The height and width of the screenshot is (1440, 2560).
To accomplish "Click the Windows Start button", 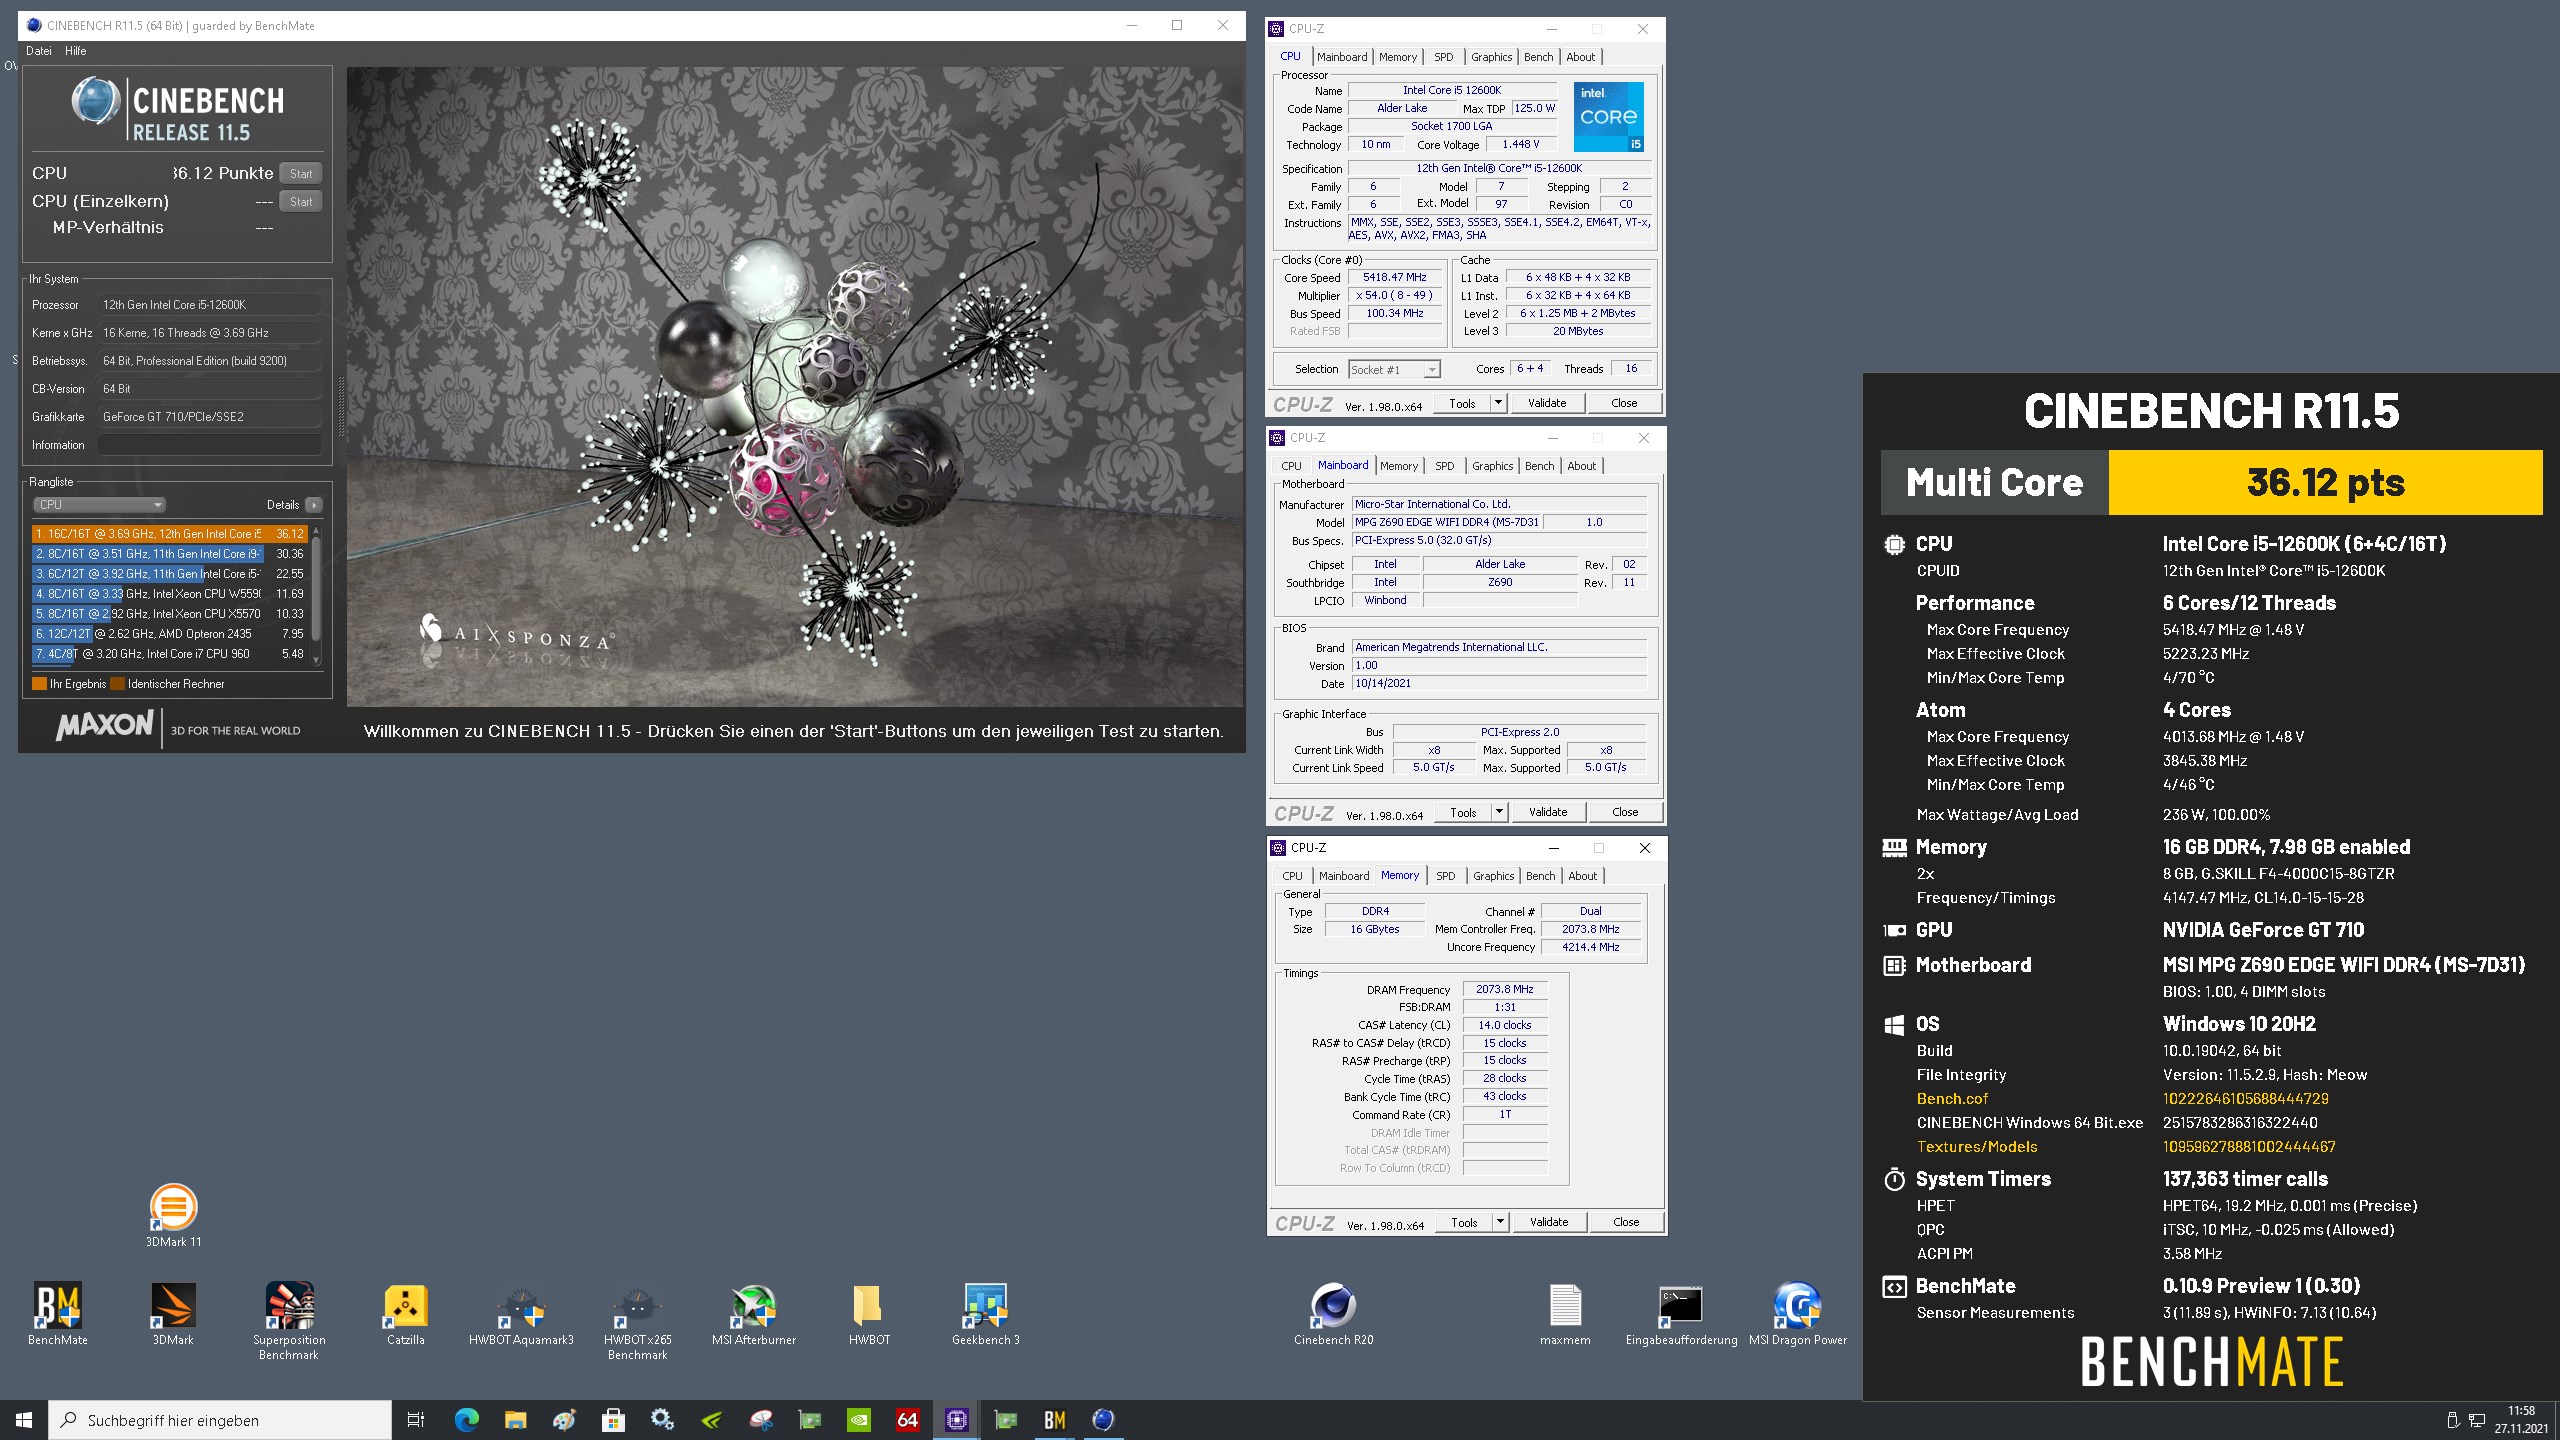I will tap(24, 1420).
